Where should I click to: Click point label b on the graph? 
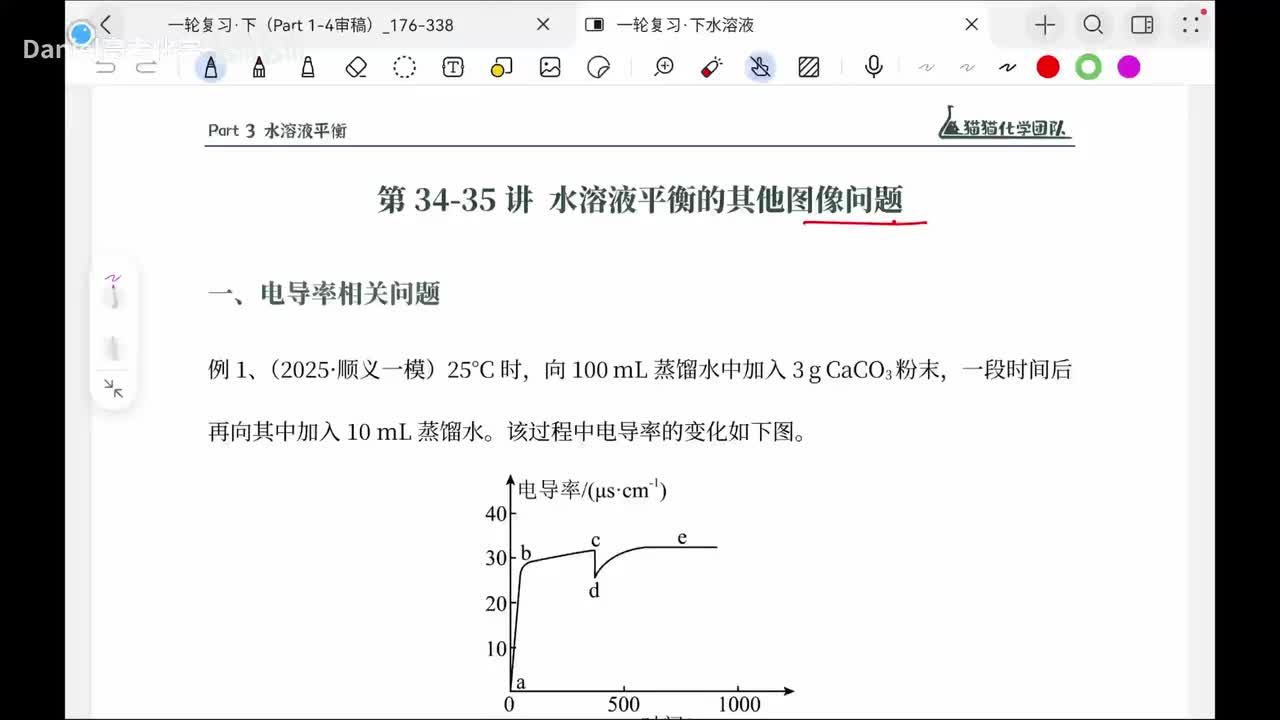[x=526, y=553]
